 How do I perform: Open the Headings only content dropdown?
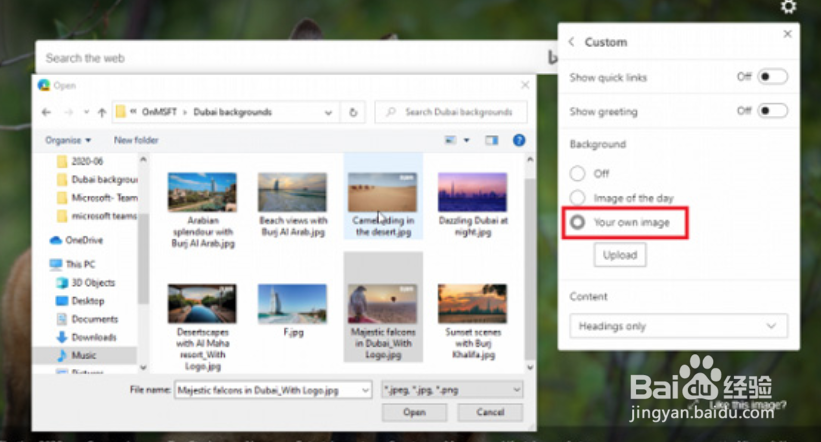(678, 326)
